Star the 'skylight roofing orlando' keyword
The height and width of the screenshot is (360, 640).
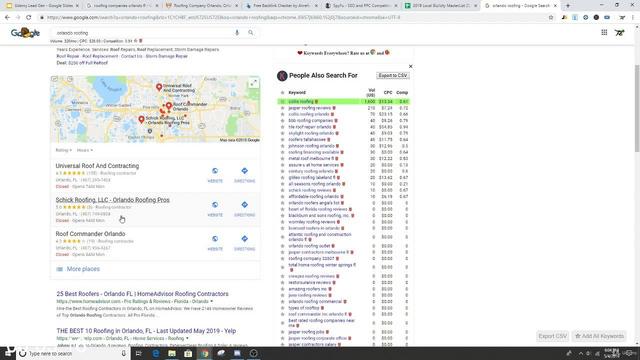coord(282,133)
